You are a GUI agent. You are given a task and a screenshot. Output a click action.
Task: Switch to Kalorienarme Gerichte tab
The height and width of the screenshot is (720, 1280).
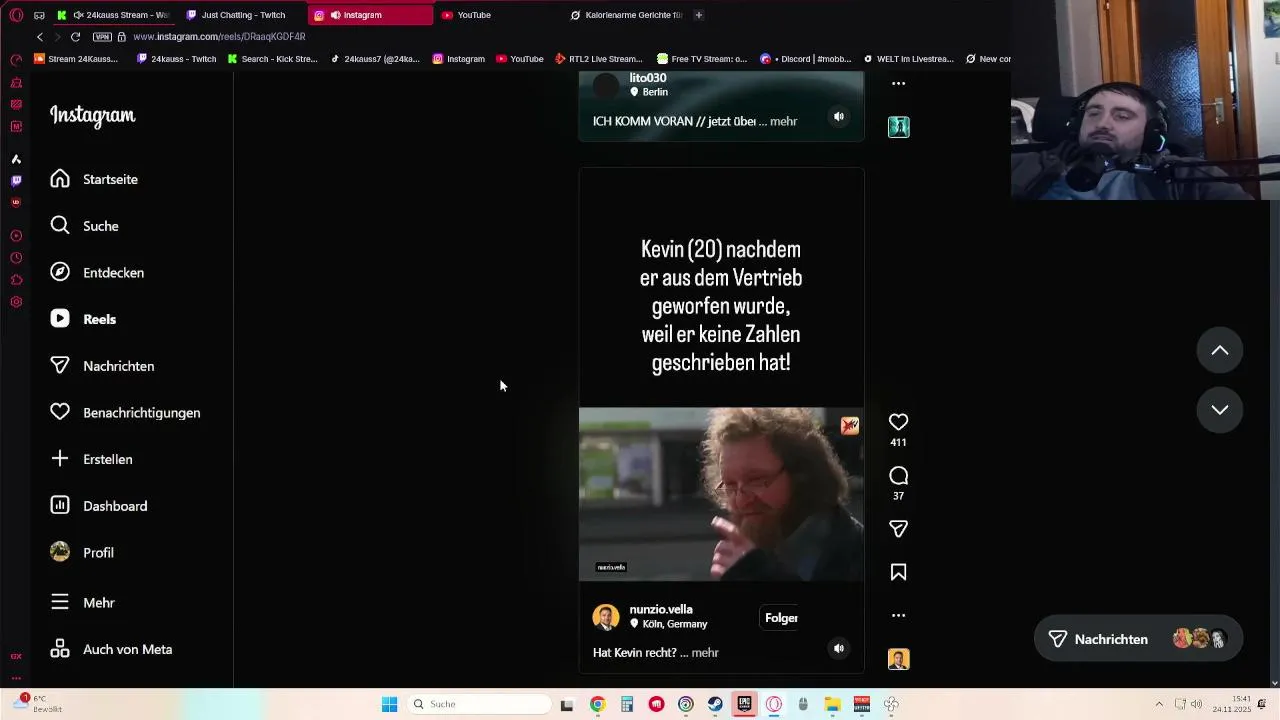click(x=626, y=15)
